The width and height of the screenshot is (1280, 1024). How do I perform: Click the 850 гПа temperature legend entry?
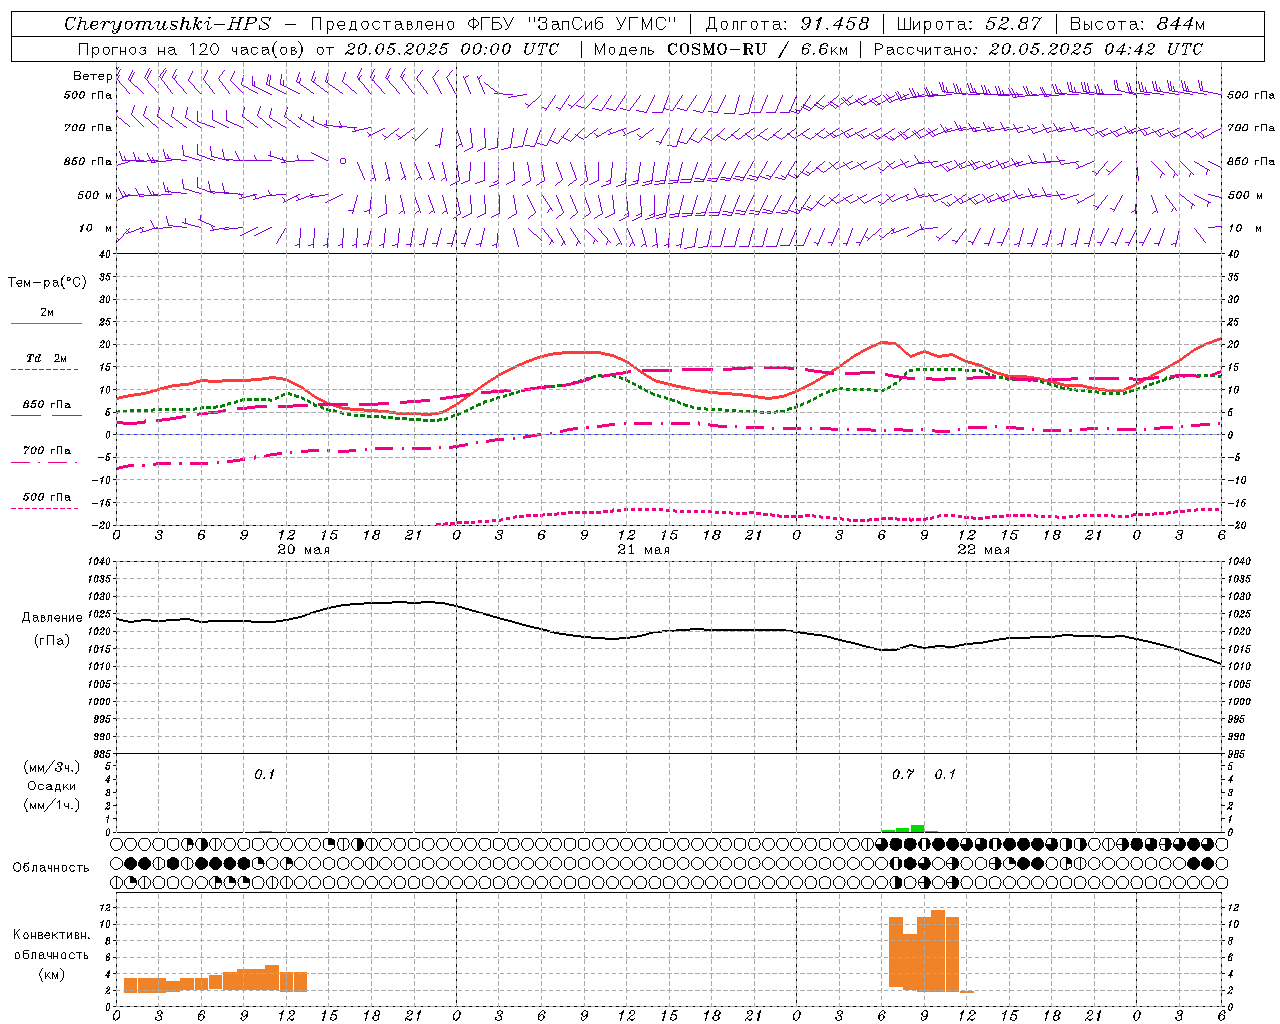click(47, 405)
